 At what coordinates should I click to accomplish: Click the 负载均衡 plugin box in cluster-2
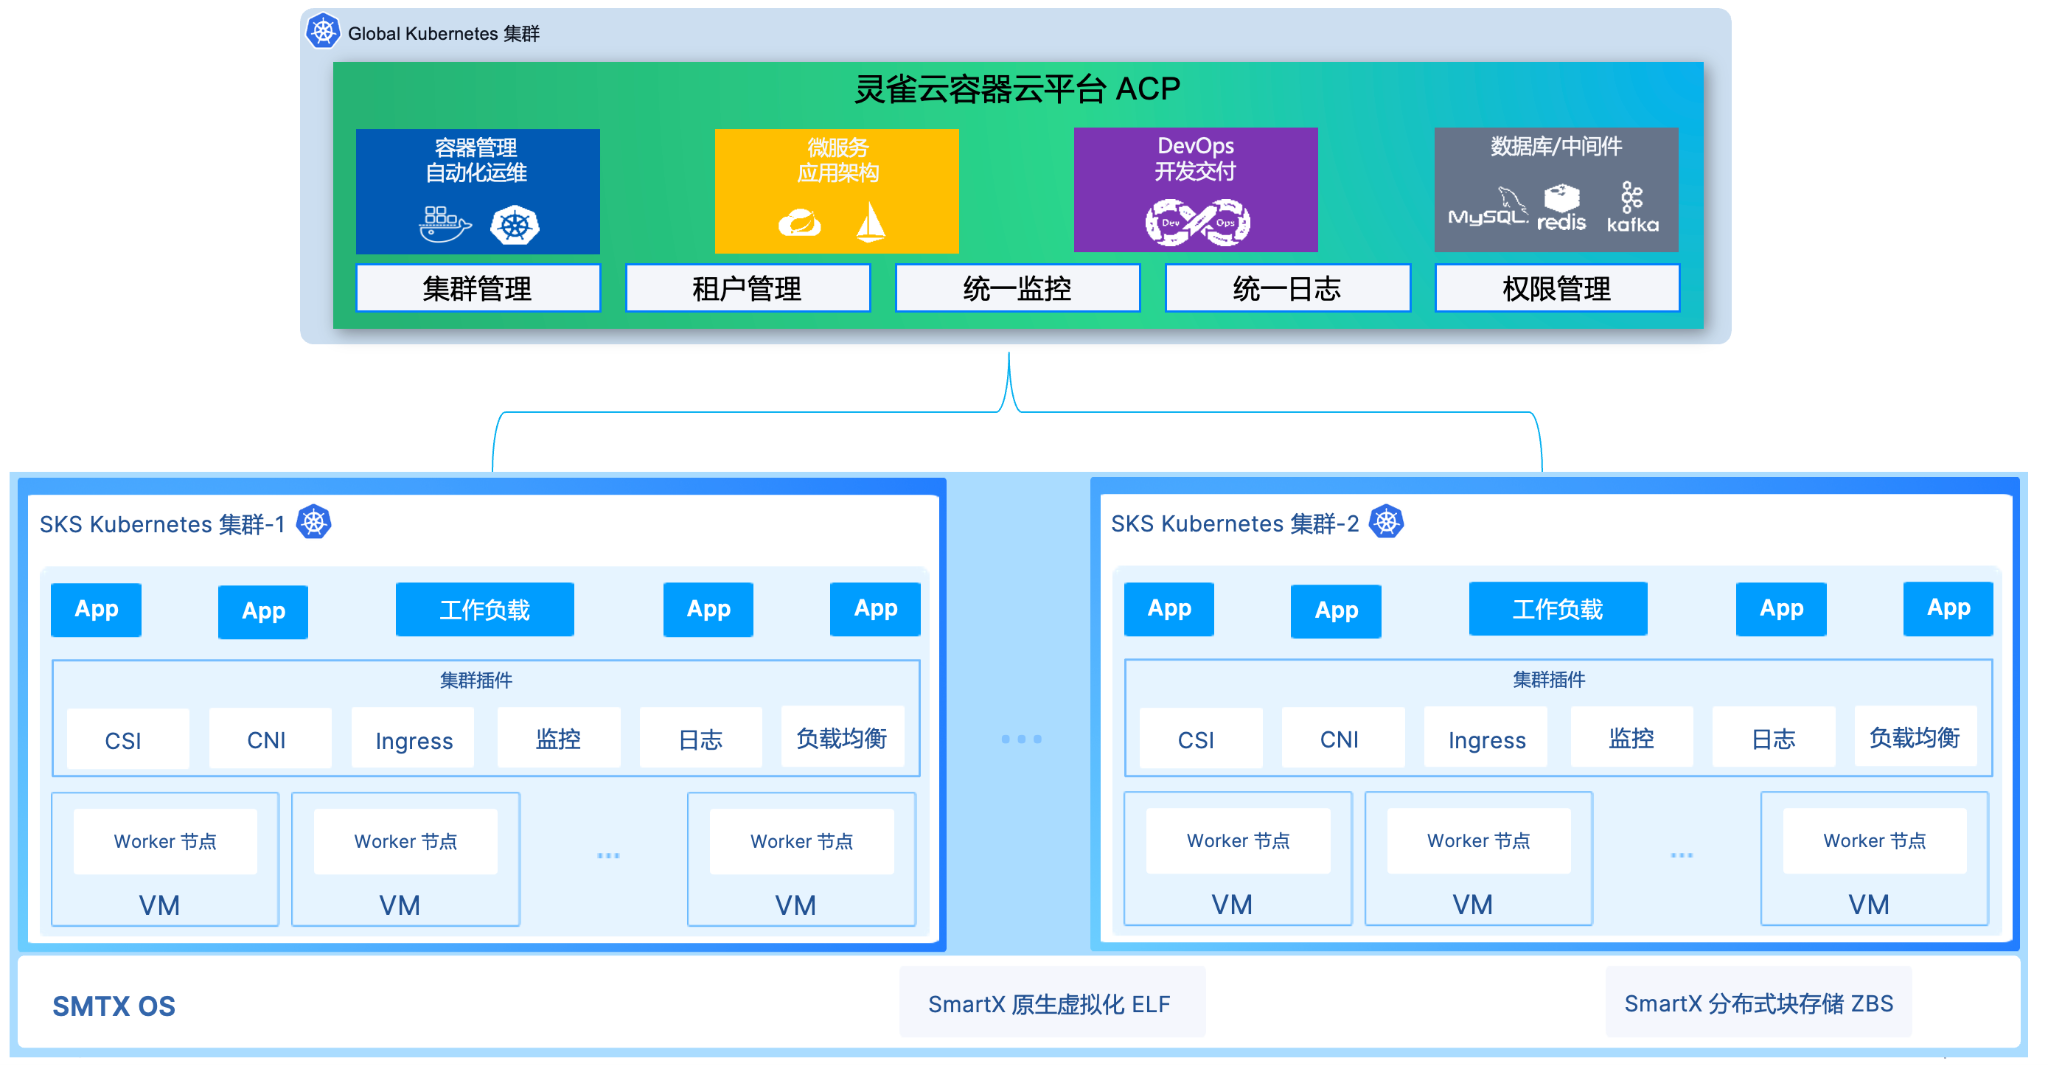[x=1916, y=736]
